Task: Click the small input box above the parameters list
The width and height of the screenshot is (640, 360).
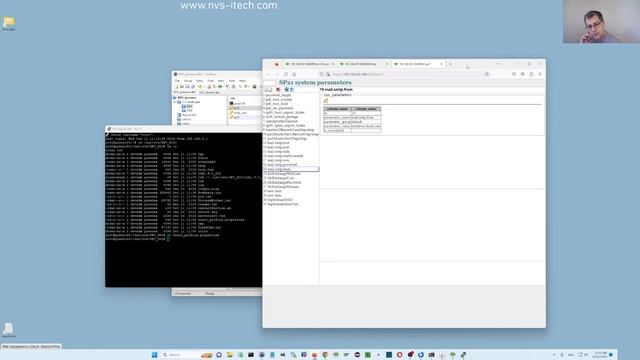Action: [x=269, y=83]
